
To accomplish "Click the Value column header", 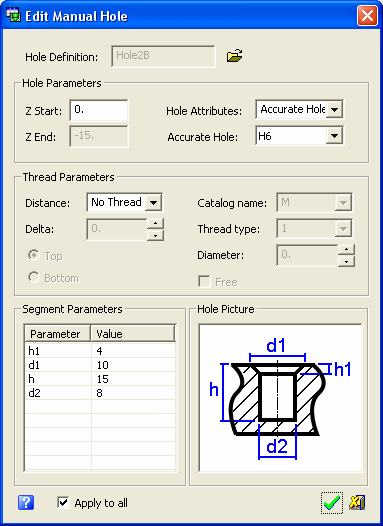I will (x=133, y=334).
